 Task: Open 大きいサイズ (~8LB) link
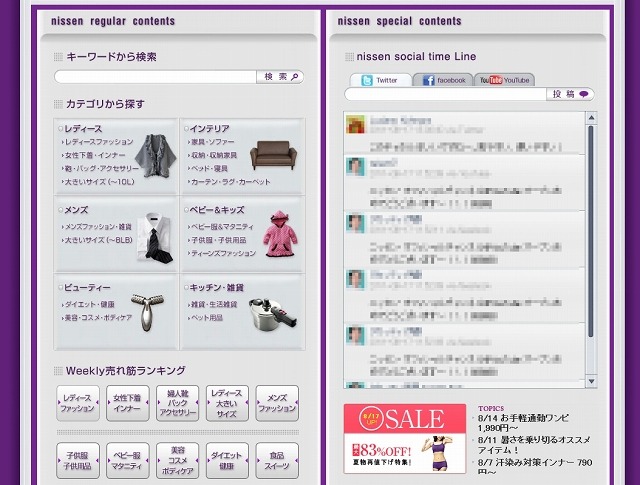pyautogui.click(x=99, y=240)
